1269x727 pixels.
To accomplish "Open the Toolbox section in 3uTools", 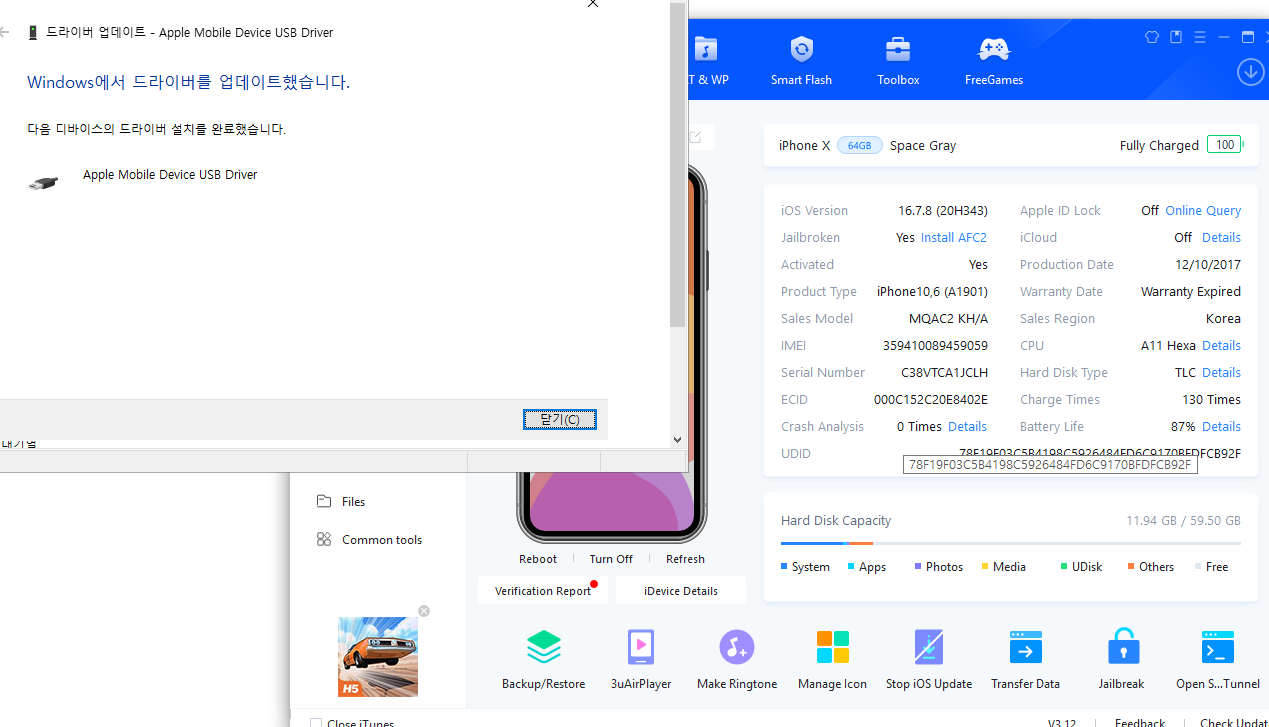I will pos(898,61).
